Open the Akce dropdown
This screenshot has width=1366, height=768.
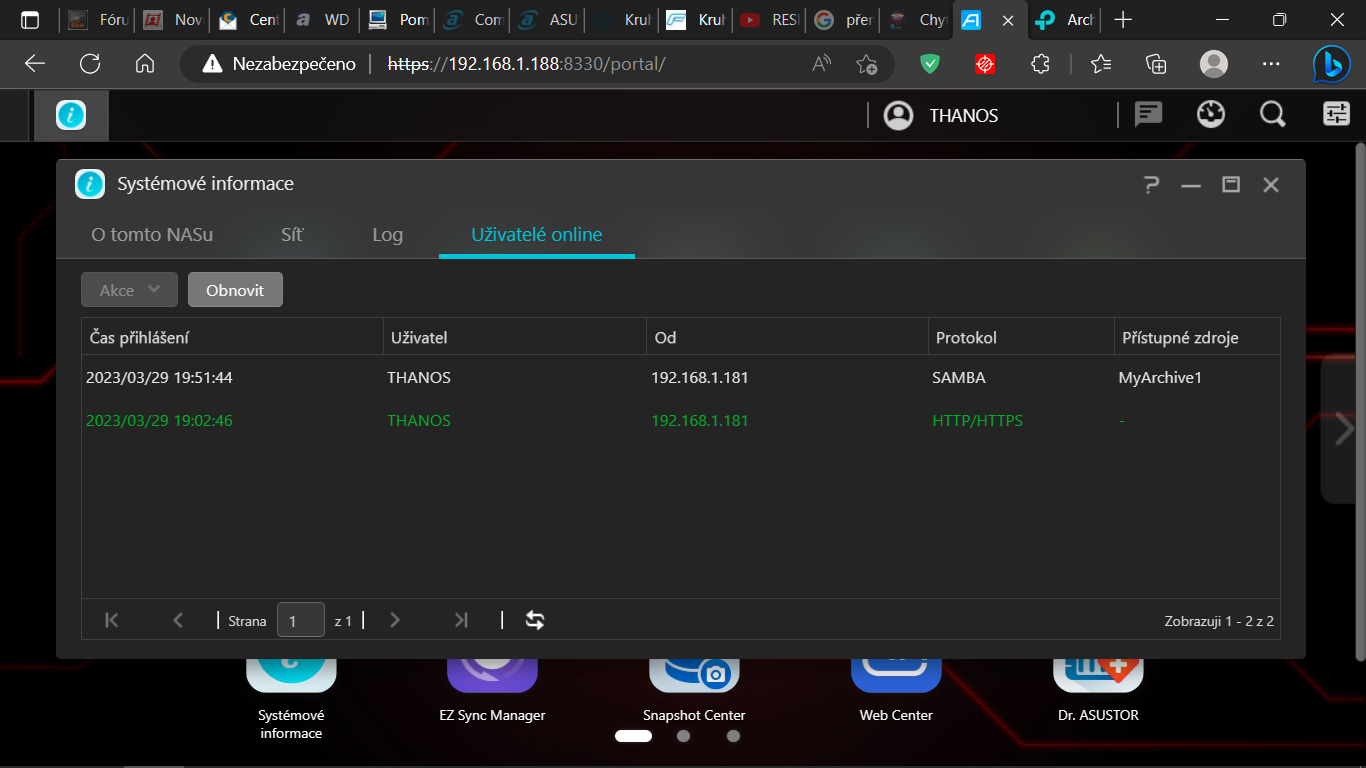[x=129, y=290]
